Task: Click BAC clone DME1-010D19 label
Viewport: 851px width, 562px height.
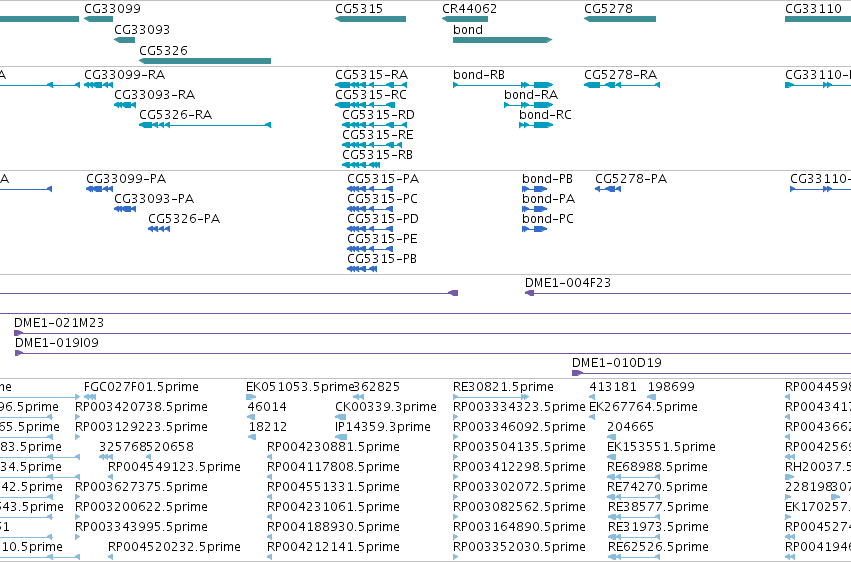Action: (x=617, y=363)
